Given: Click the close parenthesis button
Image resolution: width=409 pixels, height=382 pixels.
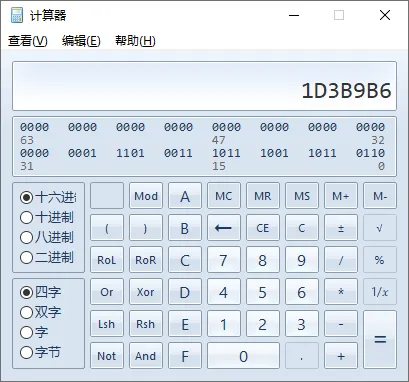Looking at the screenshot, I should [146, 228].
